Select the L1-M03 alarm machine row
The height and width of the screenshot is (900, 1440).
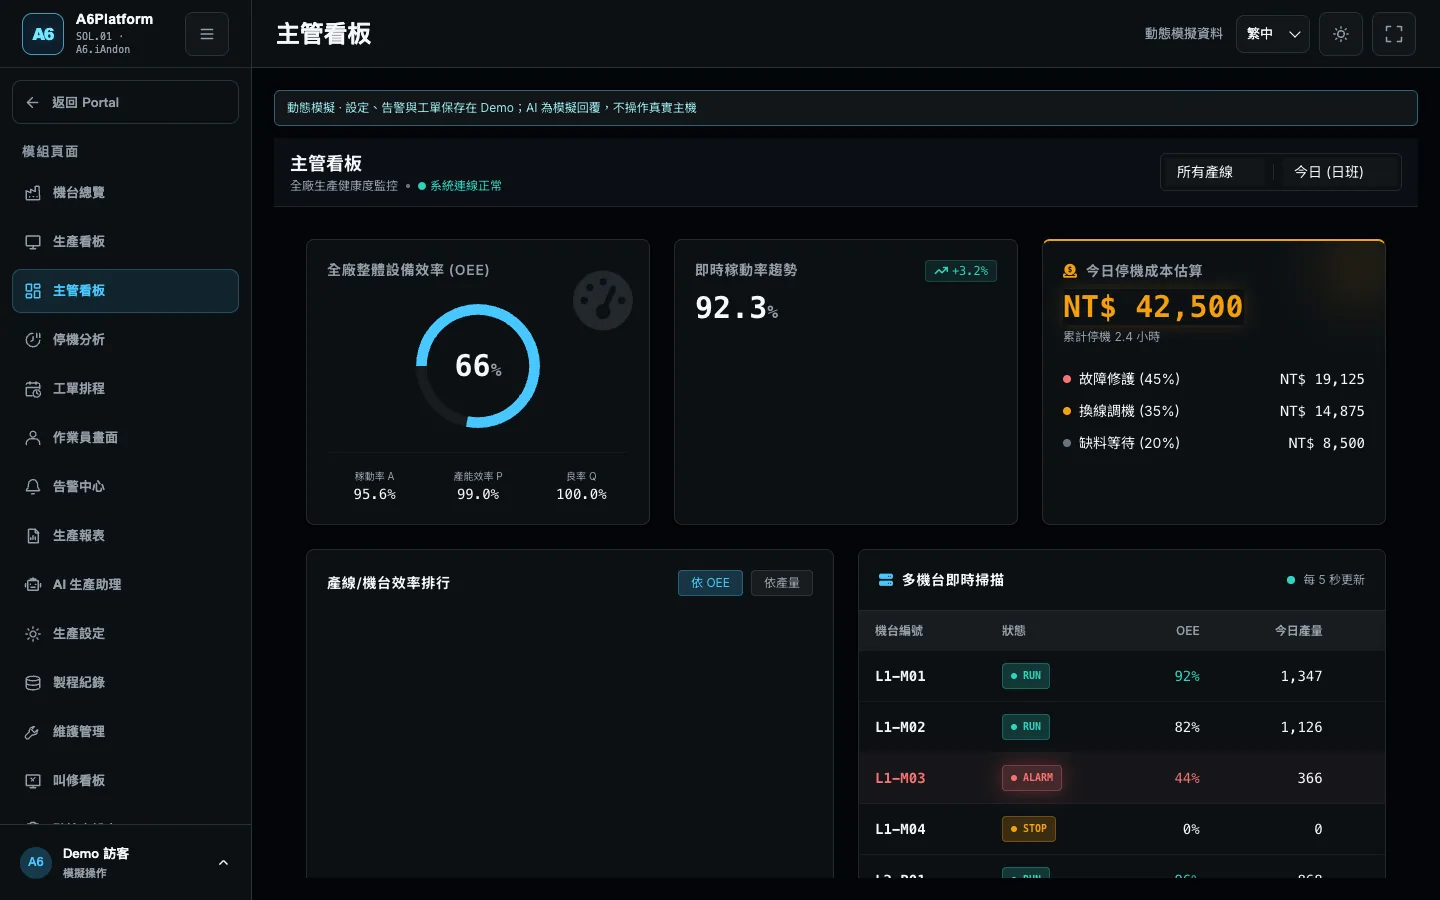[1122, 778]
